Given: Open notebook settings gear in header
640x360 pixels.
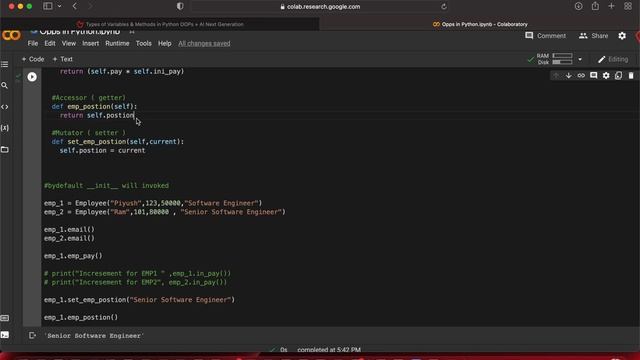Looking at the screenshot, I should pyautogui.click(x=622, y=36).
